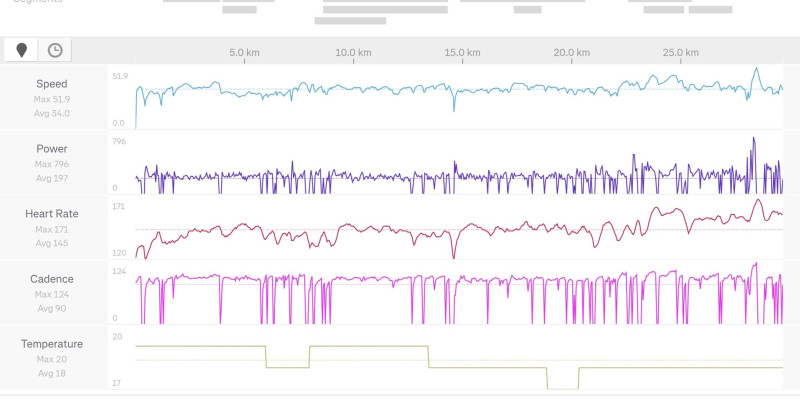Click the segment bar above 25 km mark
800x406 pixels.
pyautogui.click(x=664, y=10)
